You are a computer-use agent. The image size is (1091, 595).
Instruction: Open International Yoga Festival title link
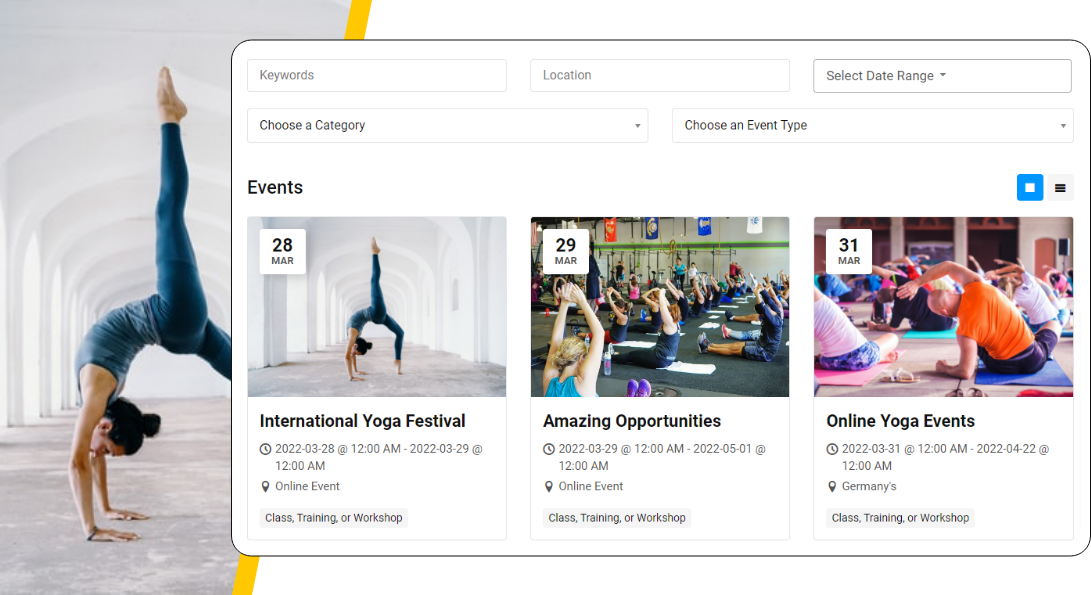coord(362,421)
